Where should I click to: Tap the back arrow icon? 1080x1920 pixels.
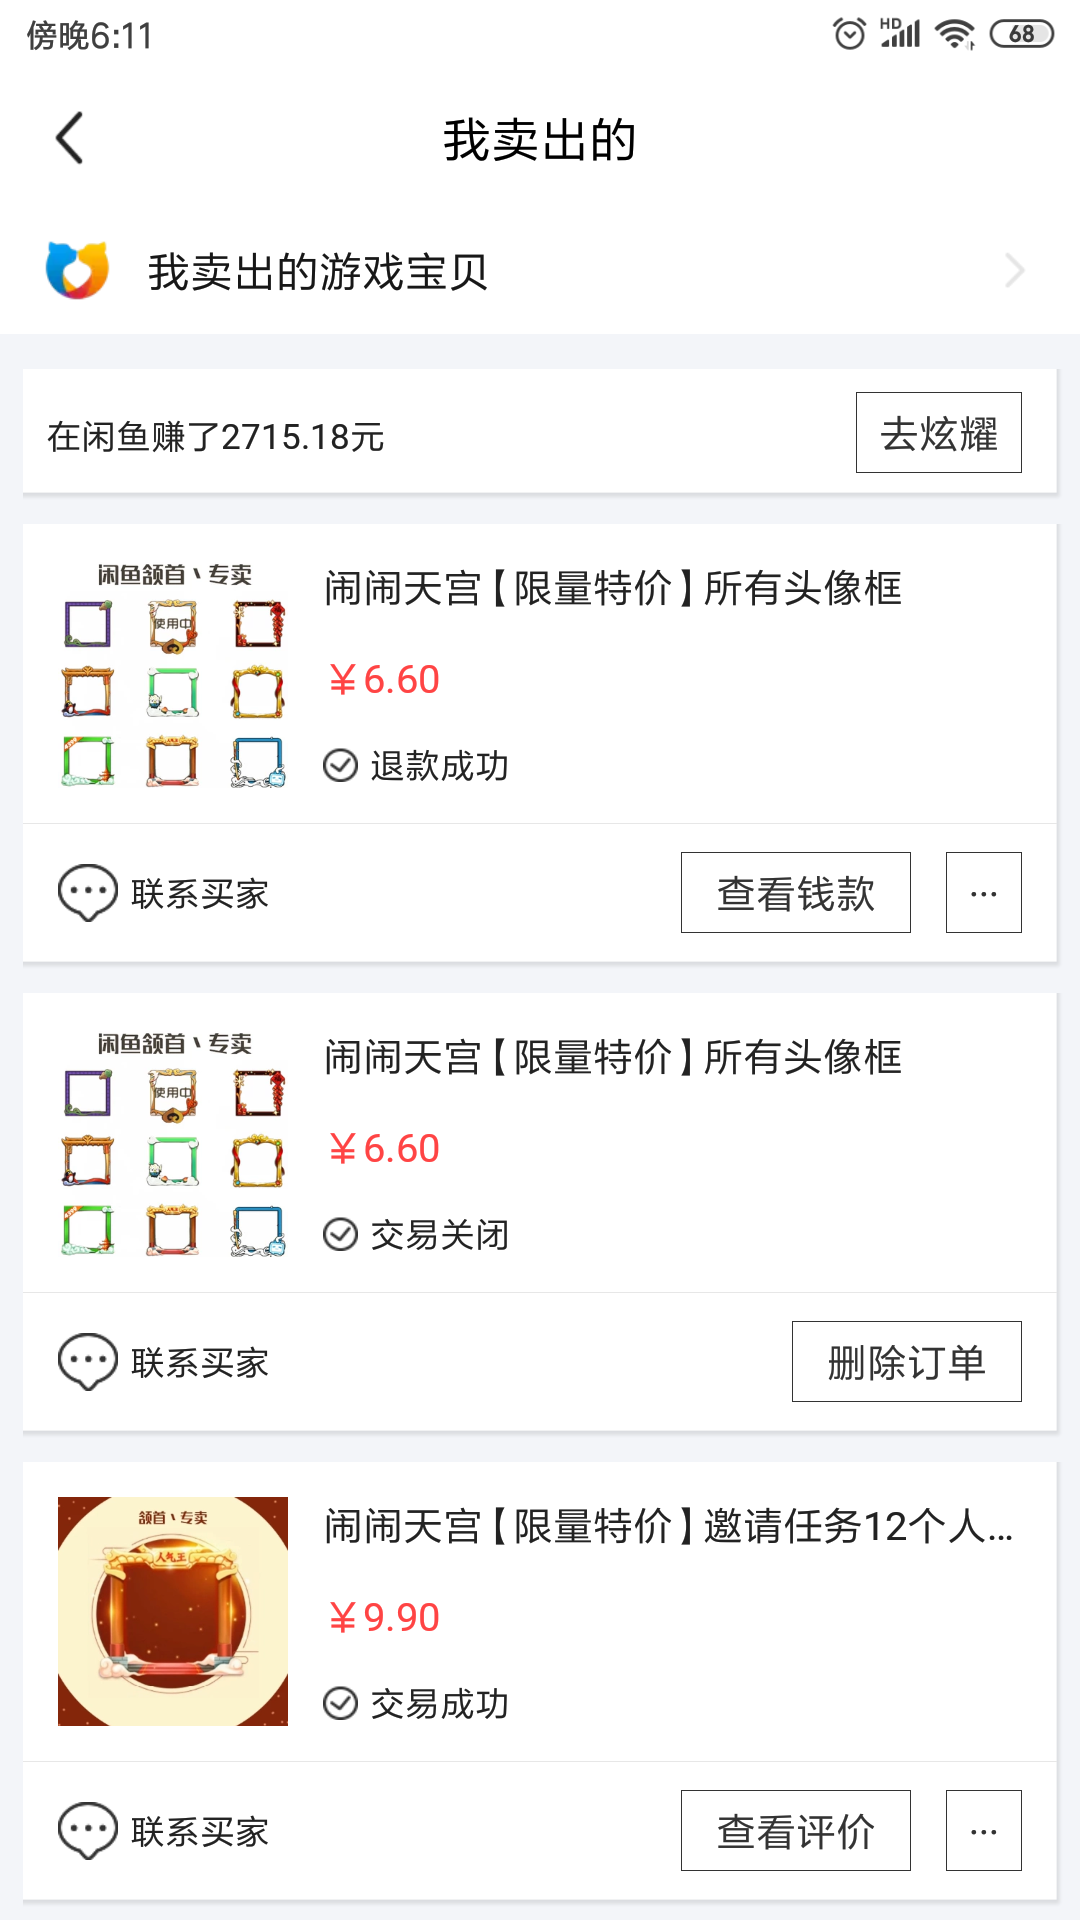click(x=70, y=138)
